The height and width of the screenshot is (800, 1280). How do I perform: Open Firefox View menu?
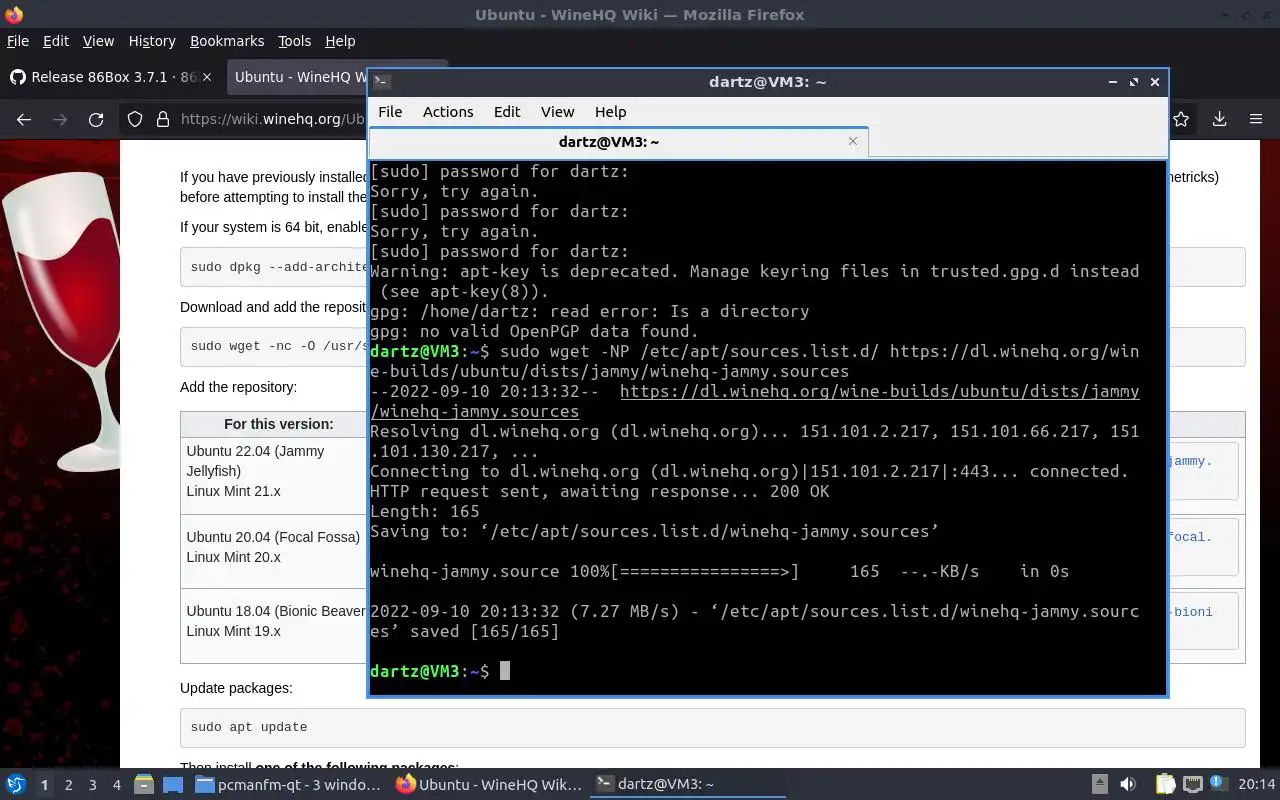pyautogui.click(x=98, y=41)
